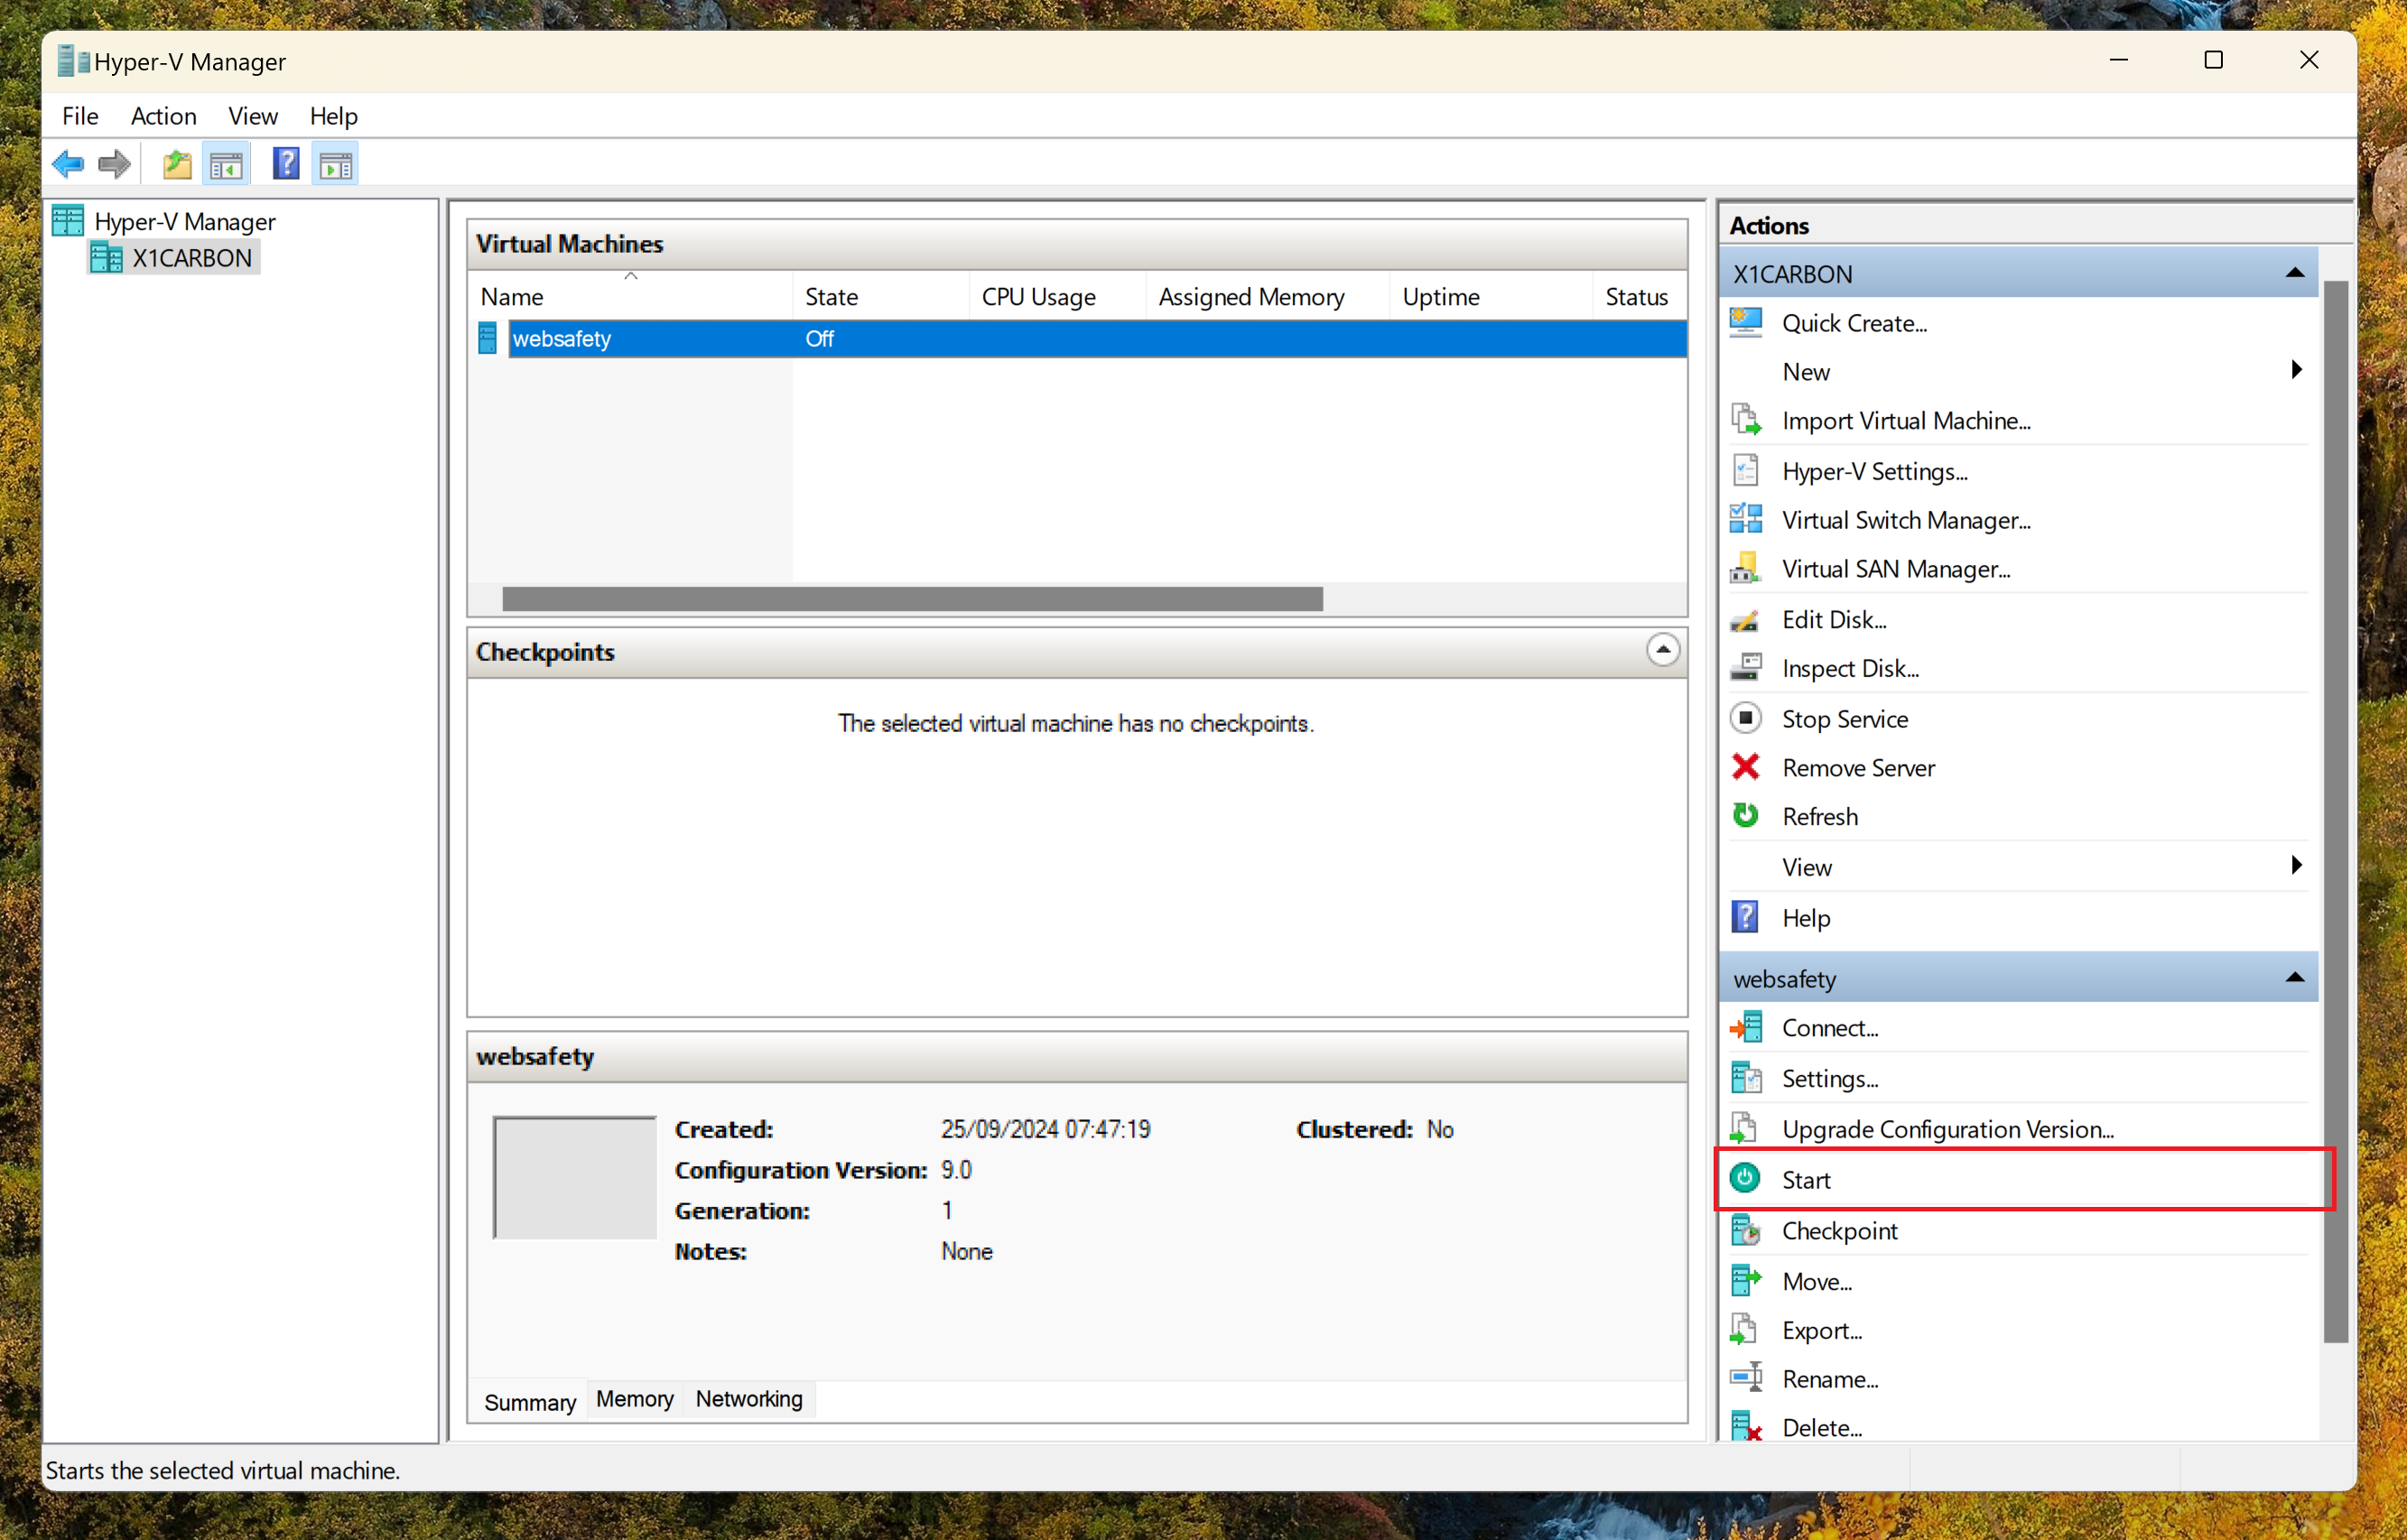Switch to the Memory tab
This screenshot has height=1540, width=2407.
click(635, 1399)
